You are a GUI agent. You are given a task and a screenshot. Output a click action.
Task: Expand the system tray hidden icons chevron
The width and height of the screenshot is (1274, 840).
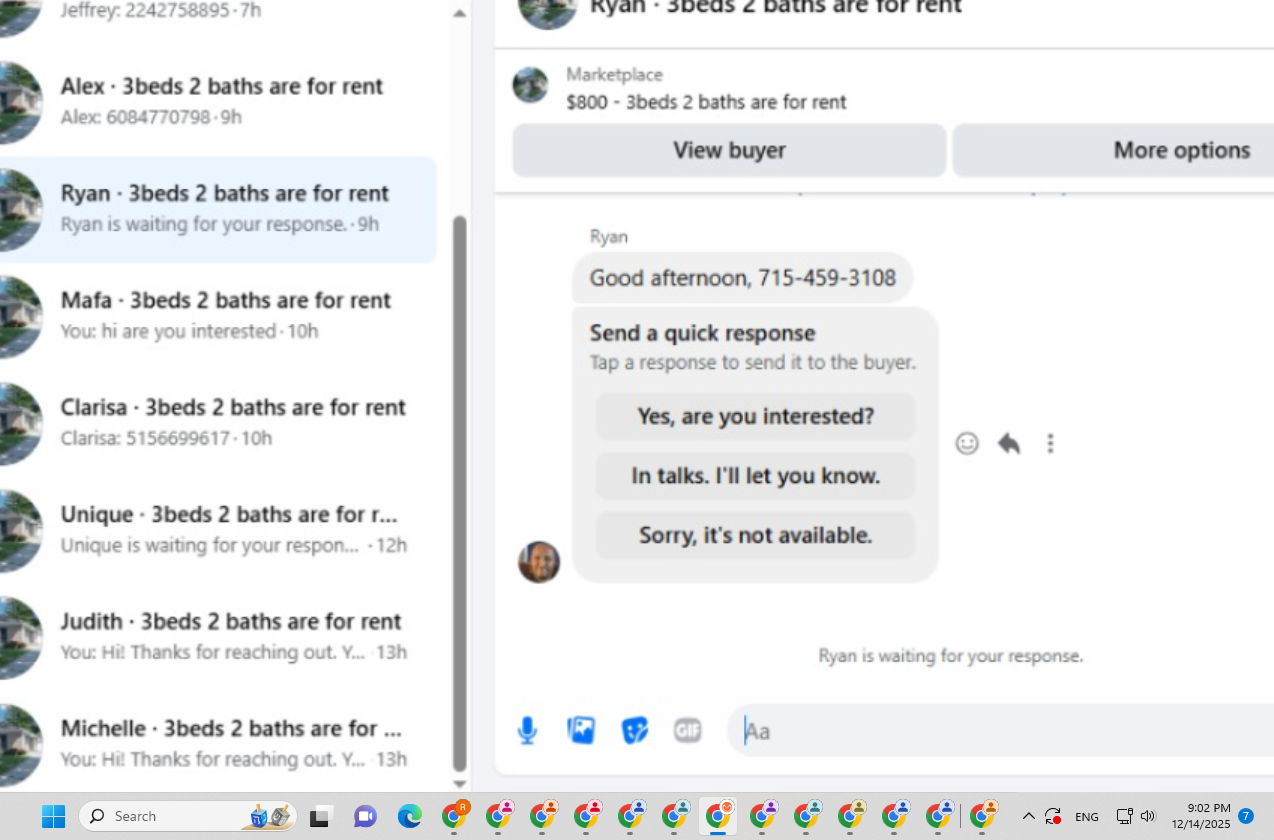[x=1028, y=817]
